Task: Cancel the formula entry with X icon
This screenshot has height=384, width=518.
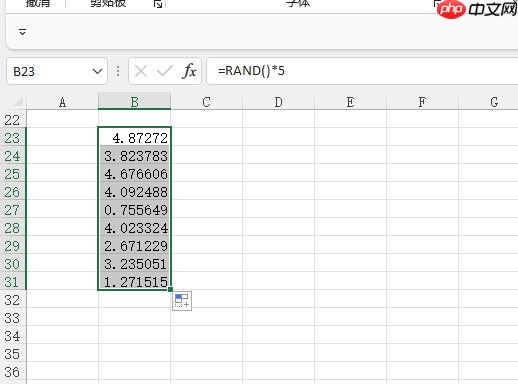Action: coord(141,71)
